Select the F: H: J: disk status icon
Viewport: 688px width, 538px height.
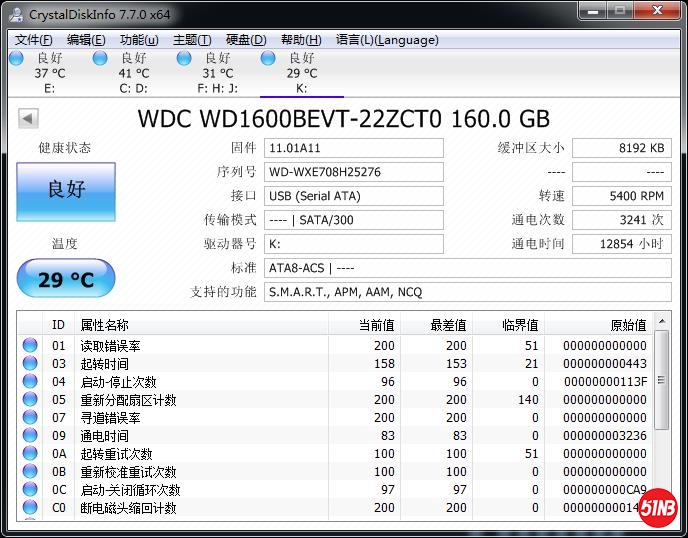[184, 58]
